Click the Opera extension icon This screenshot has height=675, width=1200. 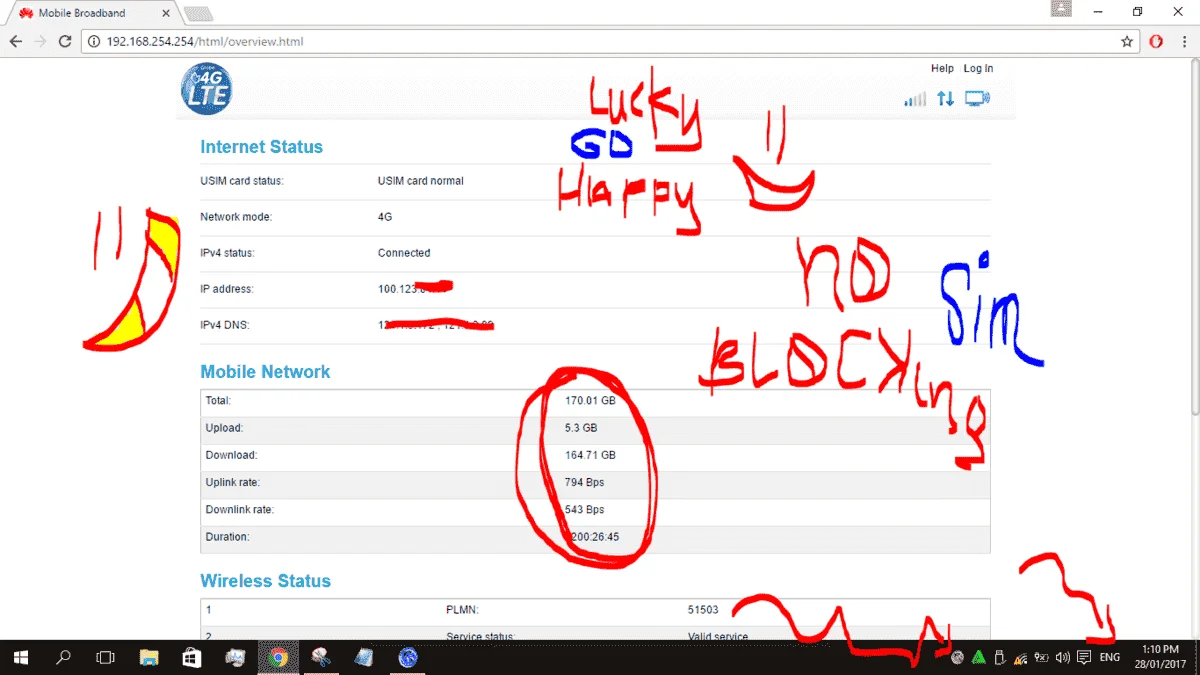(x=1155, y=42)
